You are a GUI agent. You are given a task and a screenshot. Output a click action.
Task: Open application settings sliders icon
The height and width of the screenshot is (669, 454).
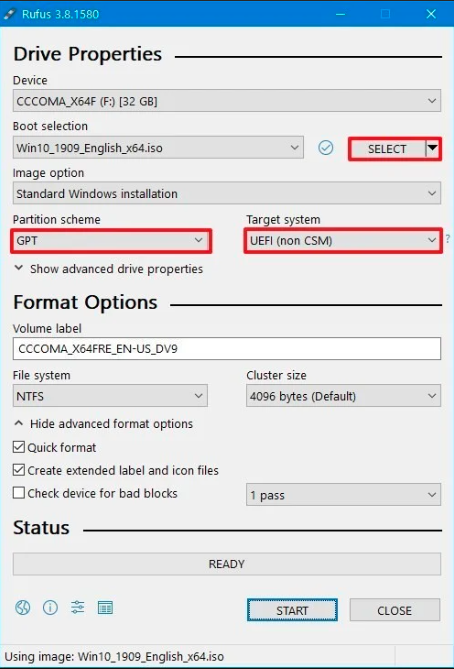point(78,607)
